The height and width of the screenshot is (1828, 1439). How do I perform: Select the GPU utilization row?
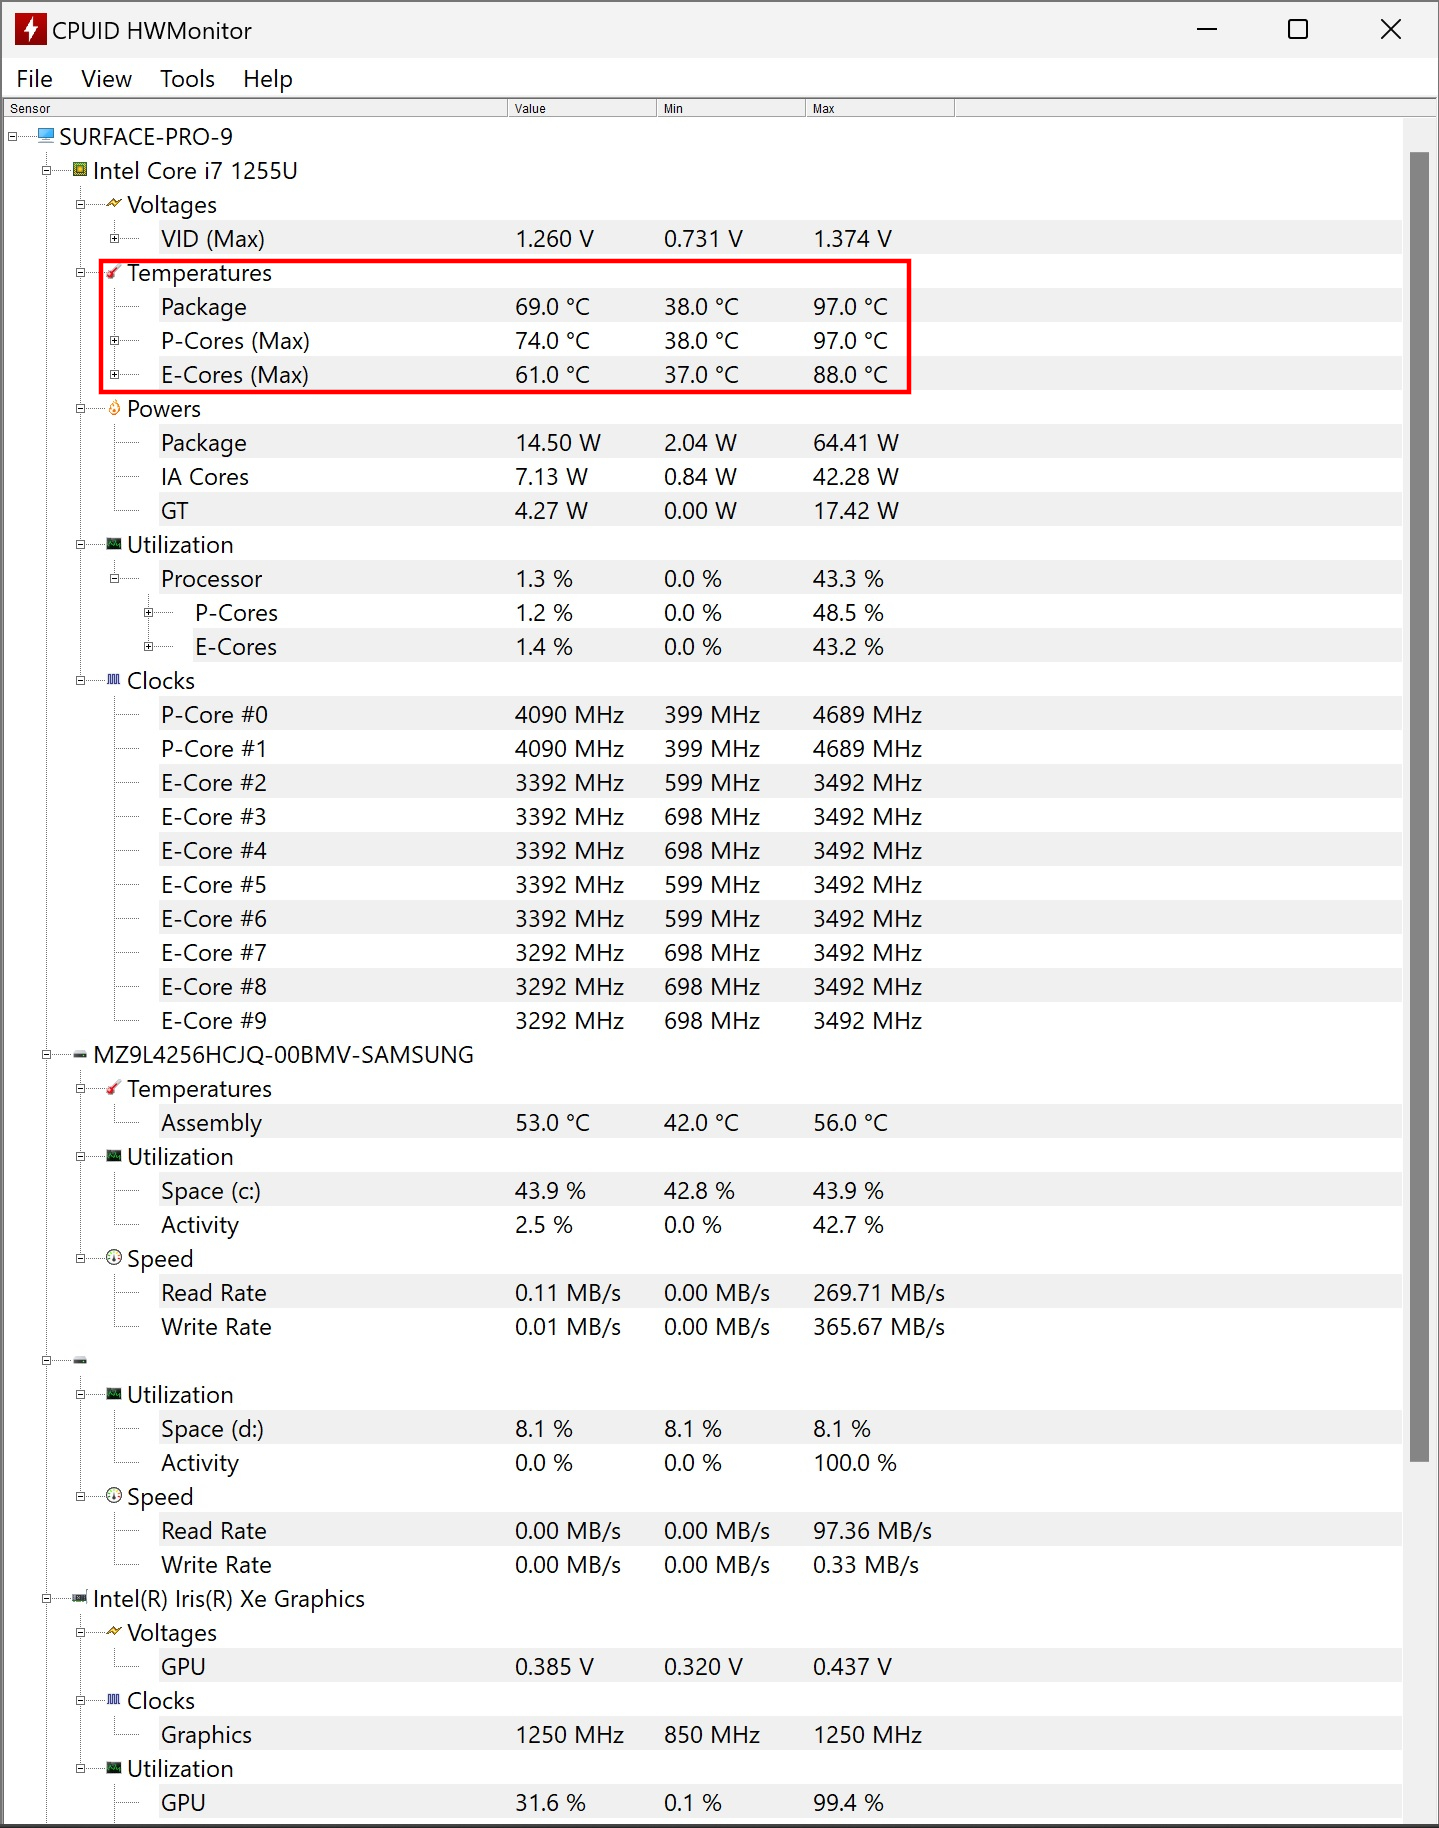click(780, 1802)
